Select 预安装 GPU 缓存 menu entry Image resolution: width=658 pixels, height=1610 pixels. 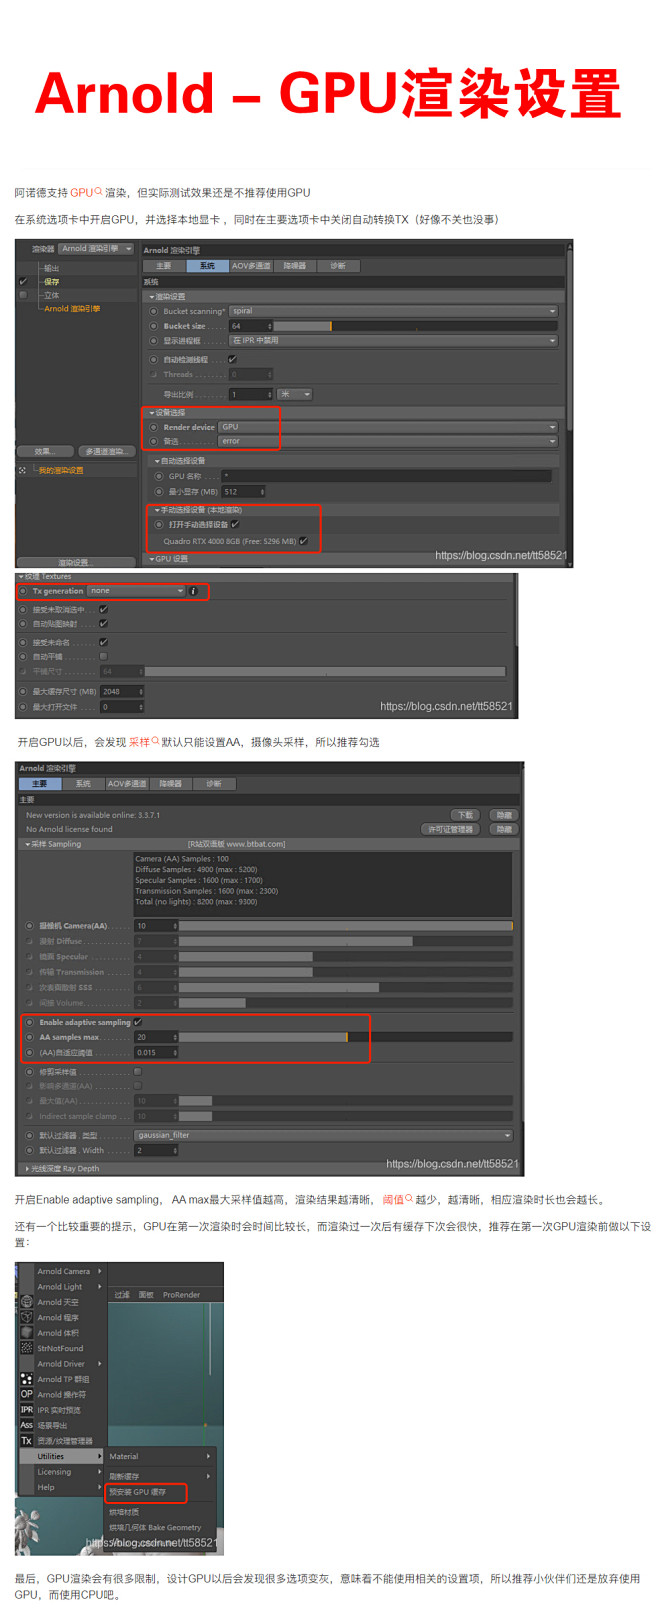146,1492
